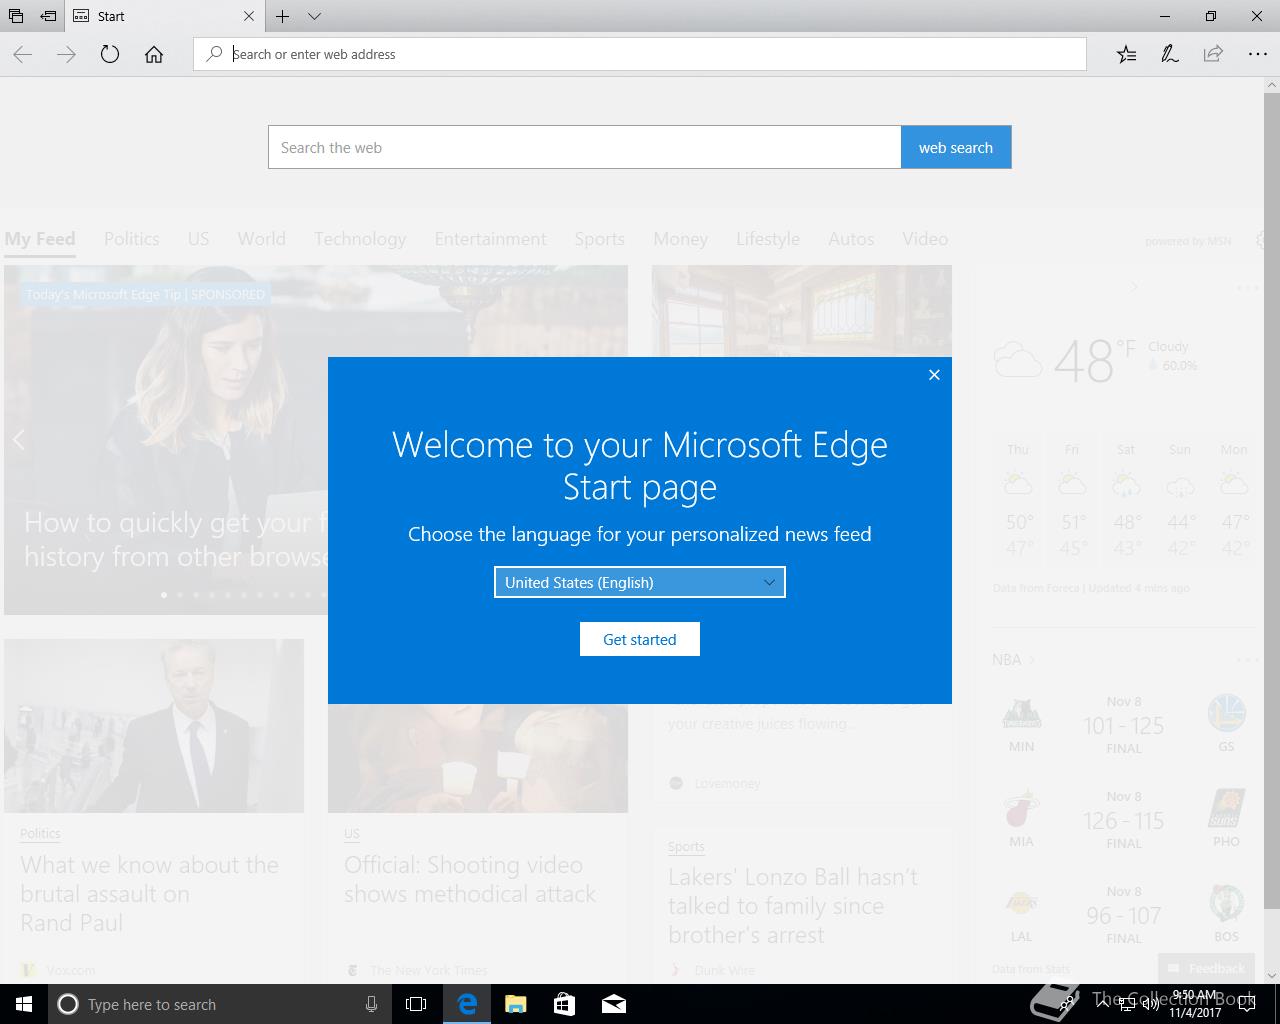Open the Rand Paul assault article
1280x1024 pixels.
tap(150, 894)
